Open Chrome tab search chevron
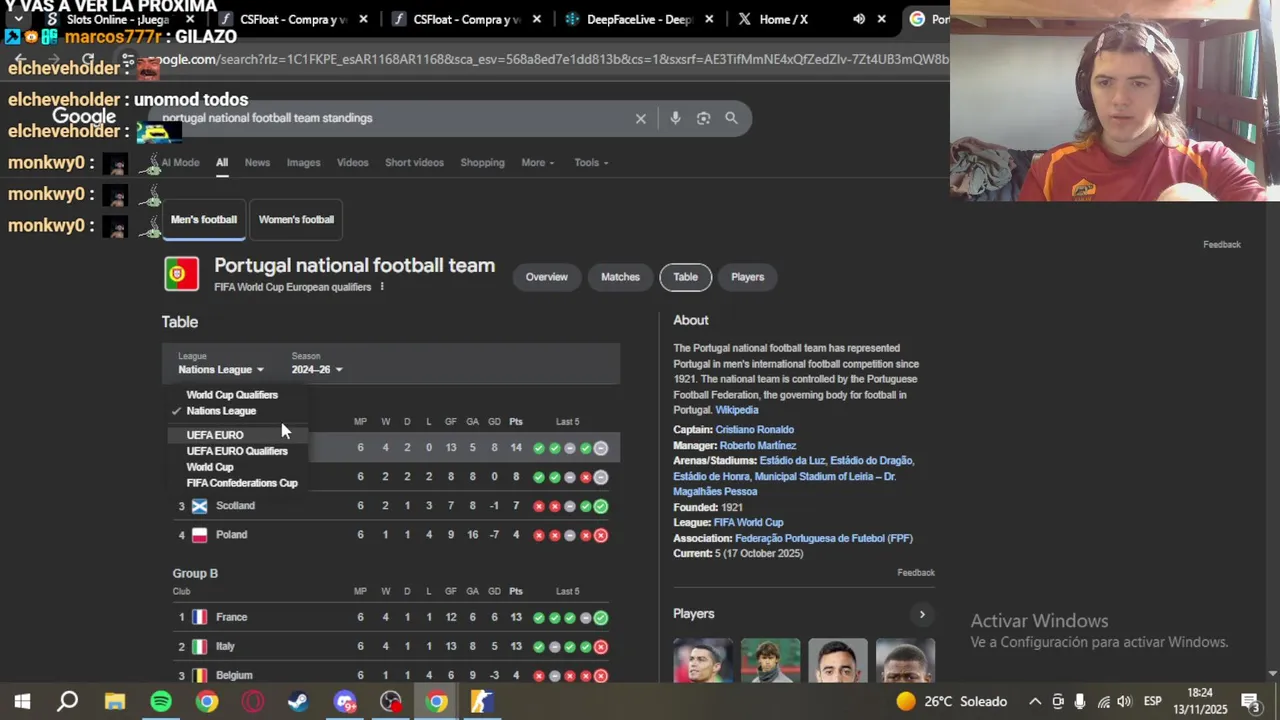This screenshot has width=1280, height=720. point(18,19)
